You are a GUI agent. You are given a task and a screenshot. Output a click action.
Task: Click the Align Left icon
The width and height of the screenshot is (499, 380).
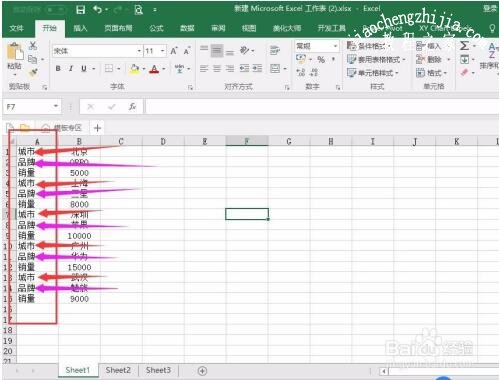click(204, 69)
